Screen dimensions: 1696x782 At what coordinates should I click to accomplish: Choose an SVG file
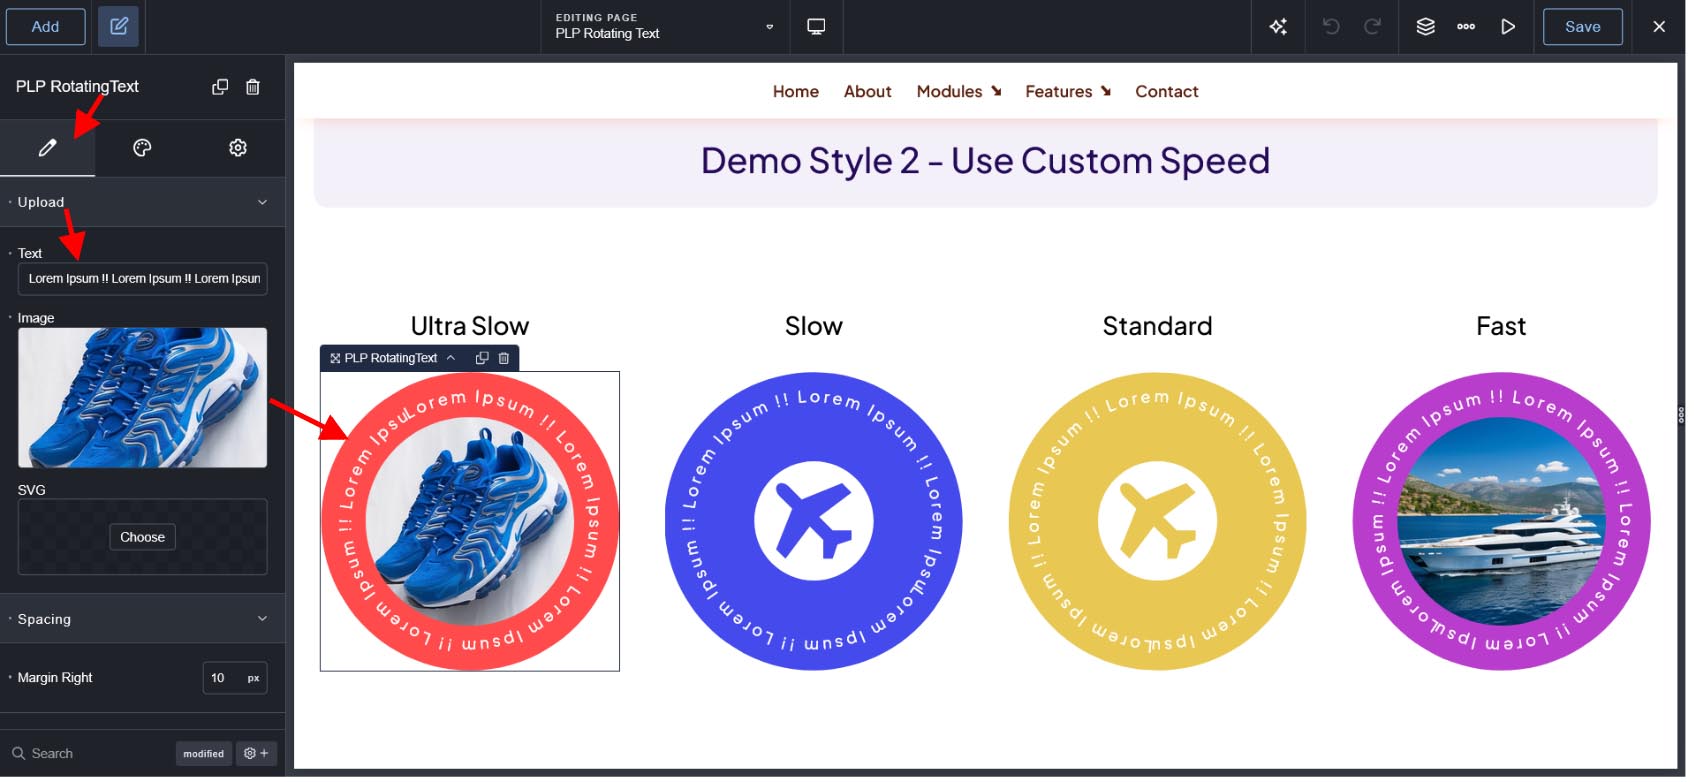[142, 537]
